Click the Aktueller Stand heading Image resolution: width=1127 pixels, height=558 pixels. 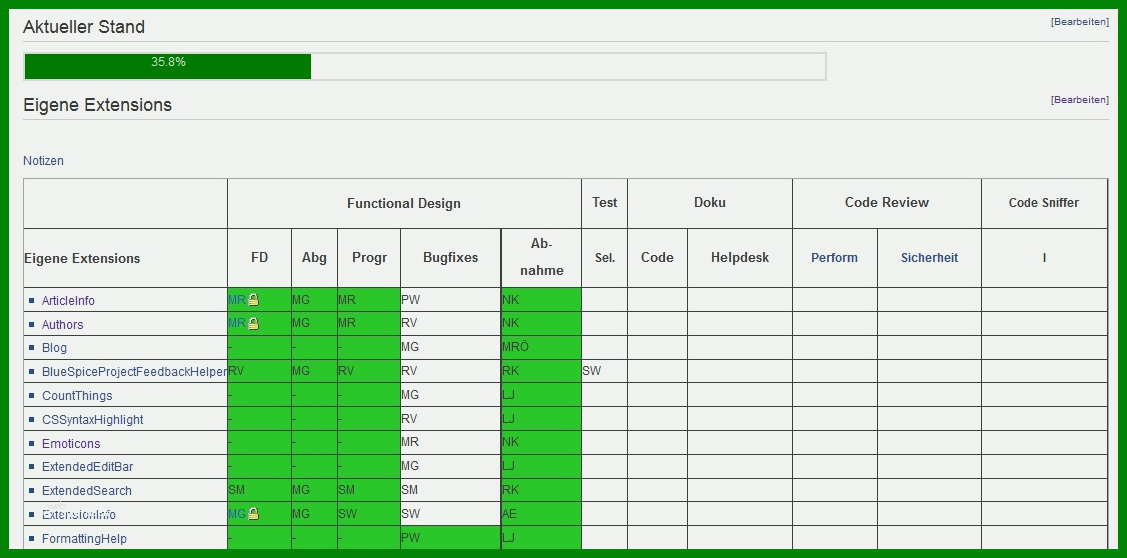(84, 27)
